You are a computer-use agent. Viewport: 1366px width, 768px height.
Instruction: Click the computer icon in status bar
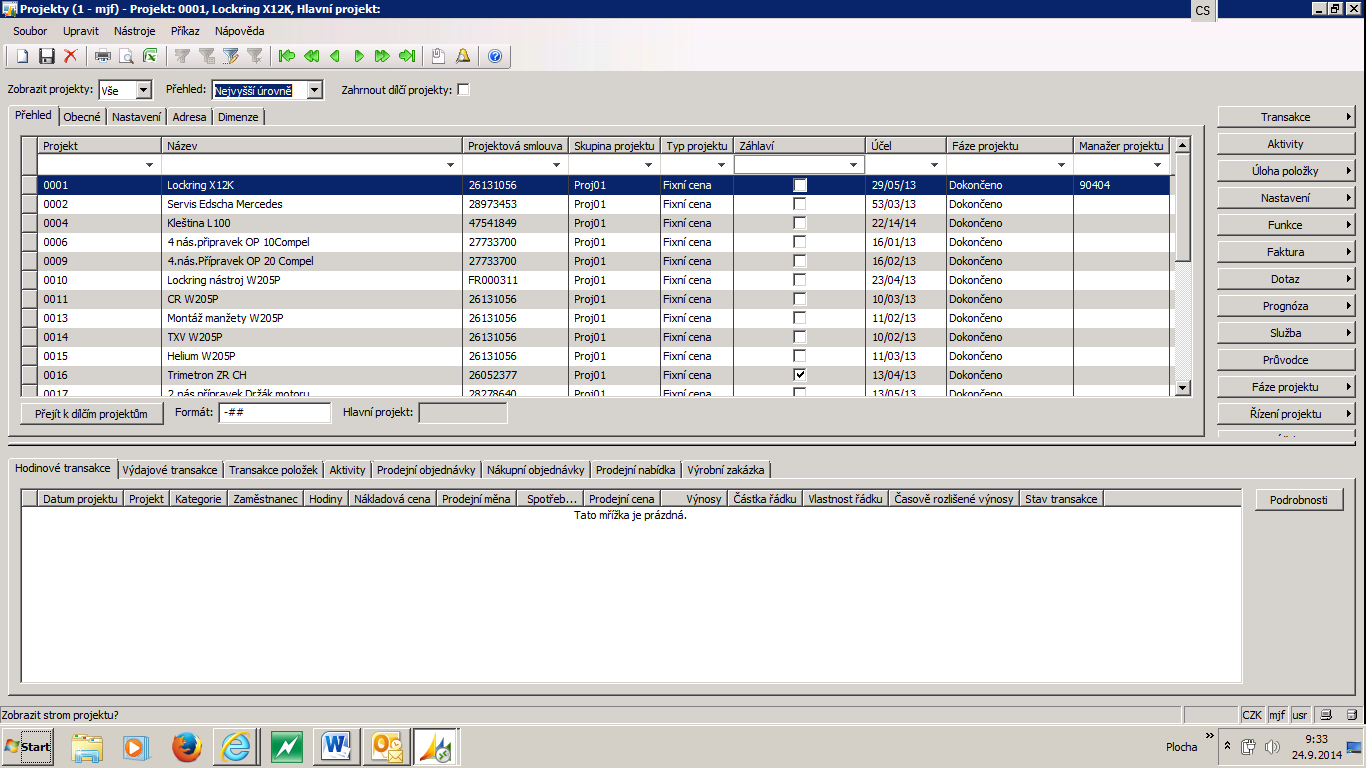tap(1326, 715)
